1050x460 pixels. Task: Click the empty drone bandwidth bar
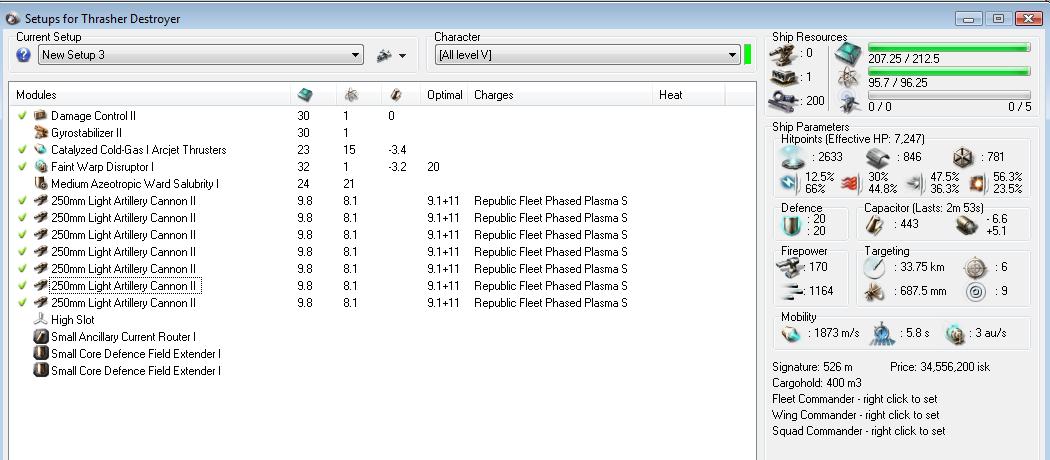949,95
